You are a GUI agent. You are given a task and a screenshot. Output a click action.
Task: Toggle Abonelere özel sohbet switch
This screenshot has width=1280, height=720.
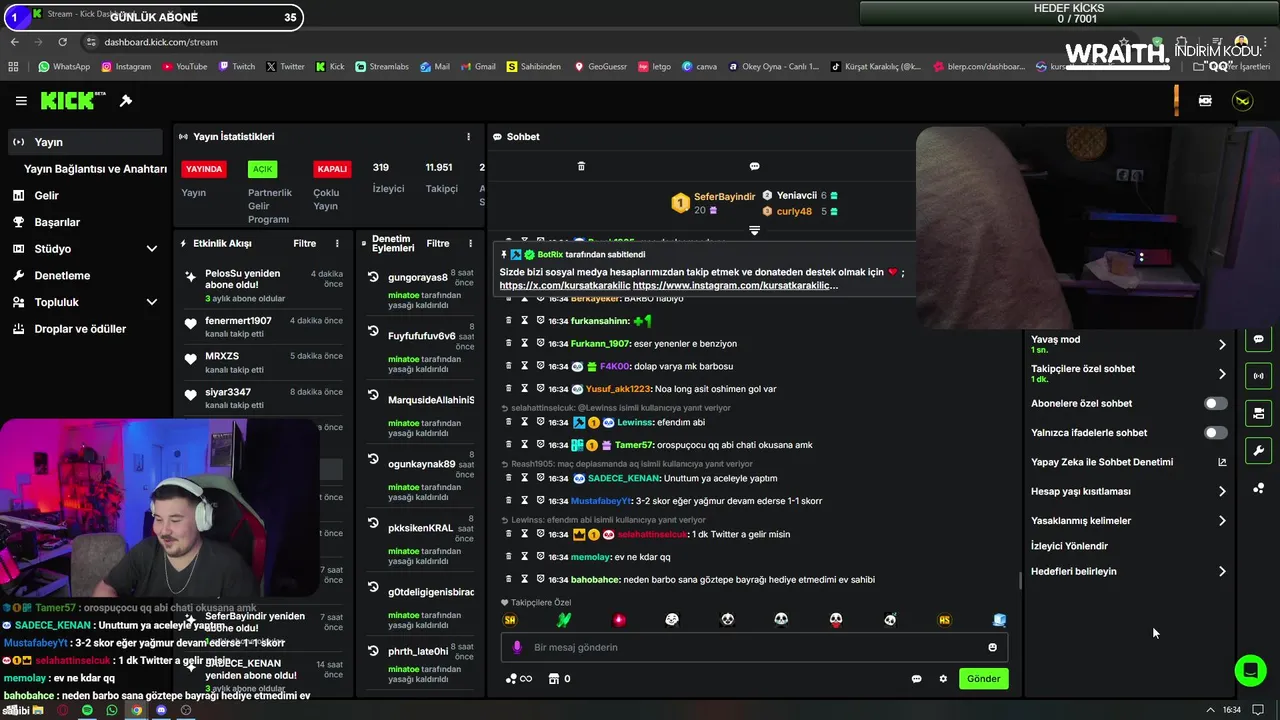click(x=1215, y=404)
